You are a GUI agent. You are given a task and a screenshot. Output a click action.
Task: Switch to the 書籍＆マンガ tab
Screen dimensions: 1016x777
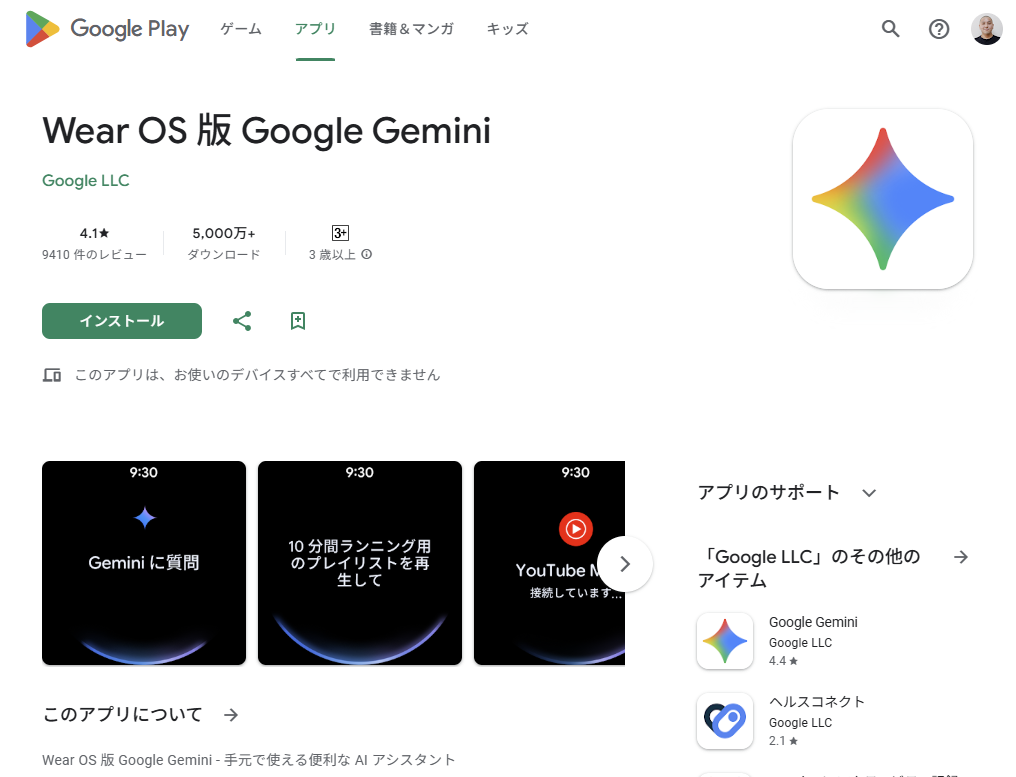pos(411,29)
